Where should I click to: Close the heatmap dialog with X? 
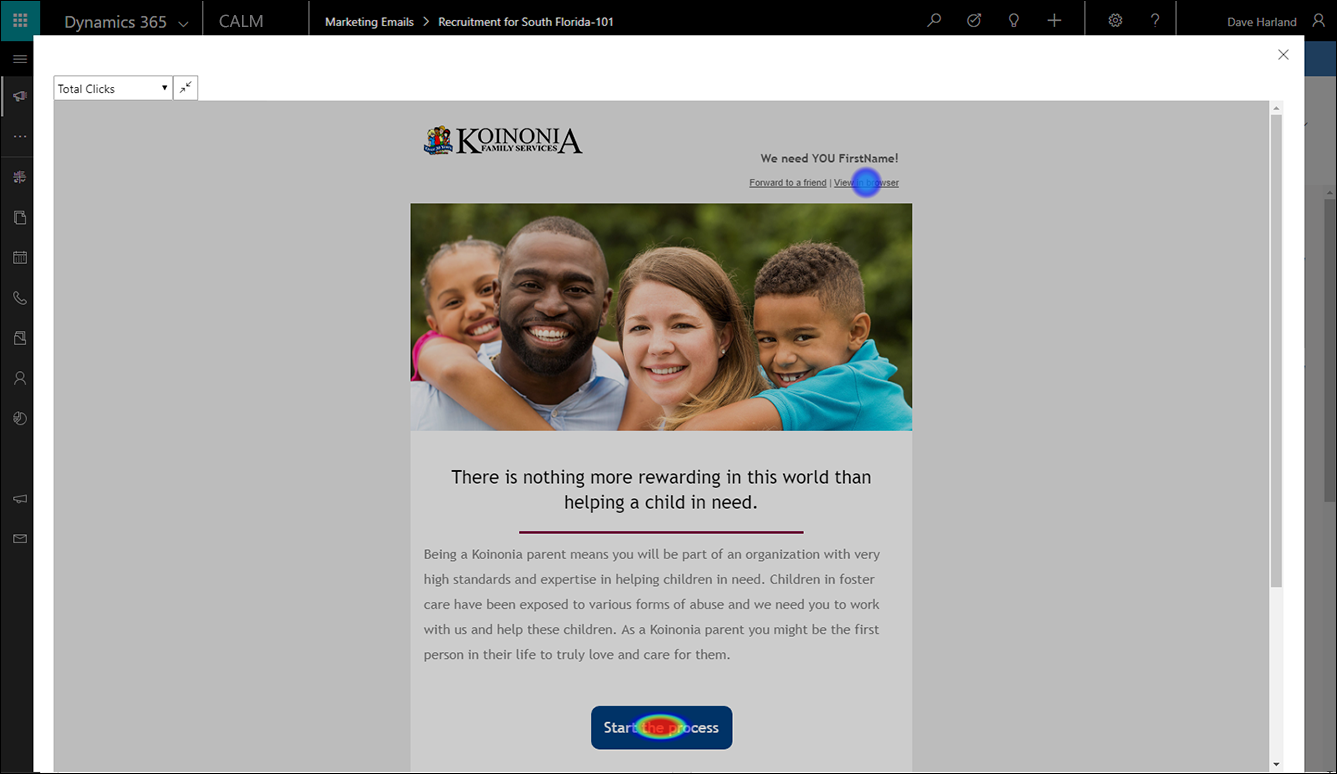coord(1283,55)
